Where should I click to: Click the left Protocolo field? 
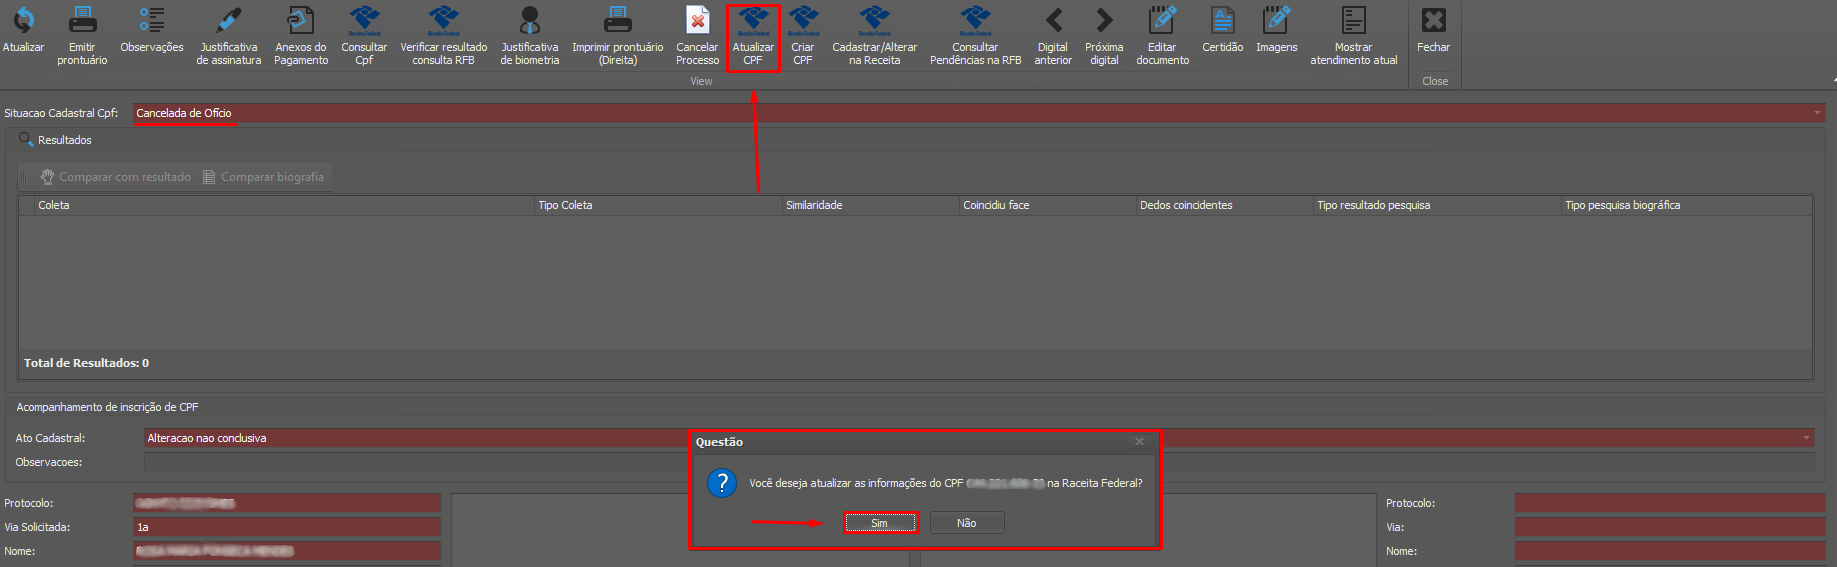pos(287,503)
